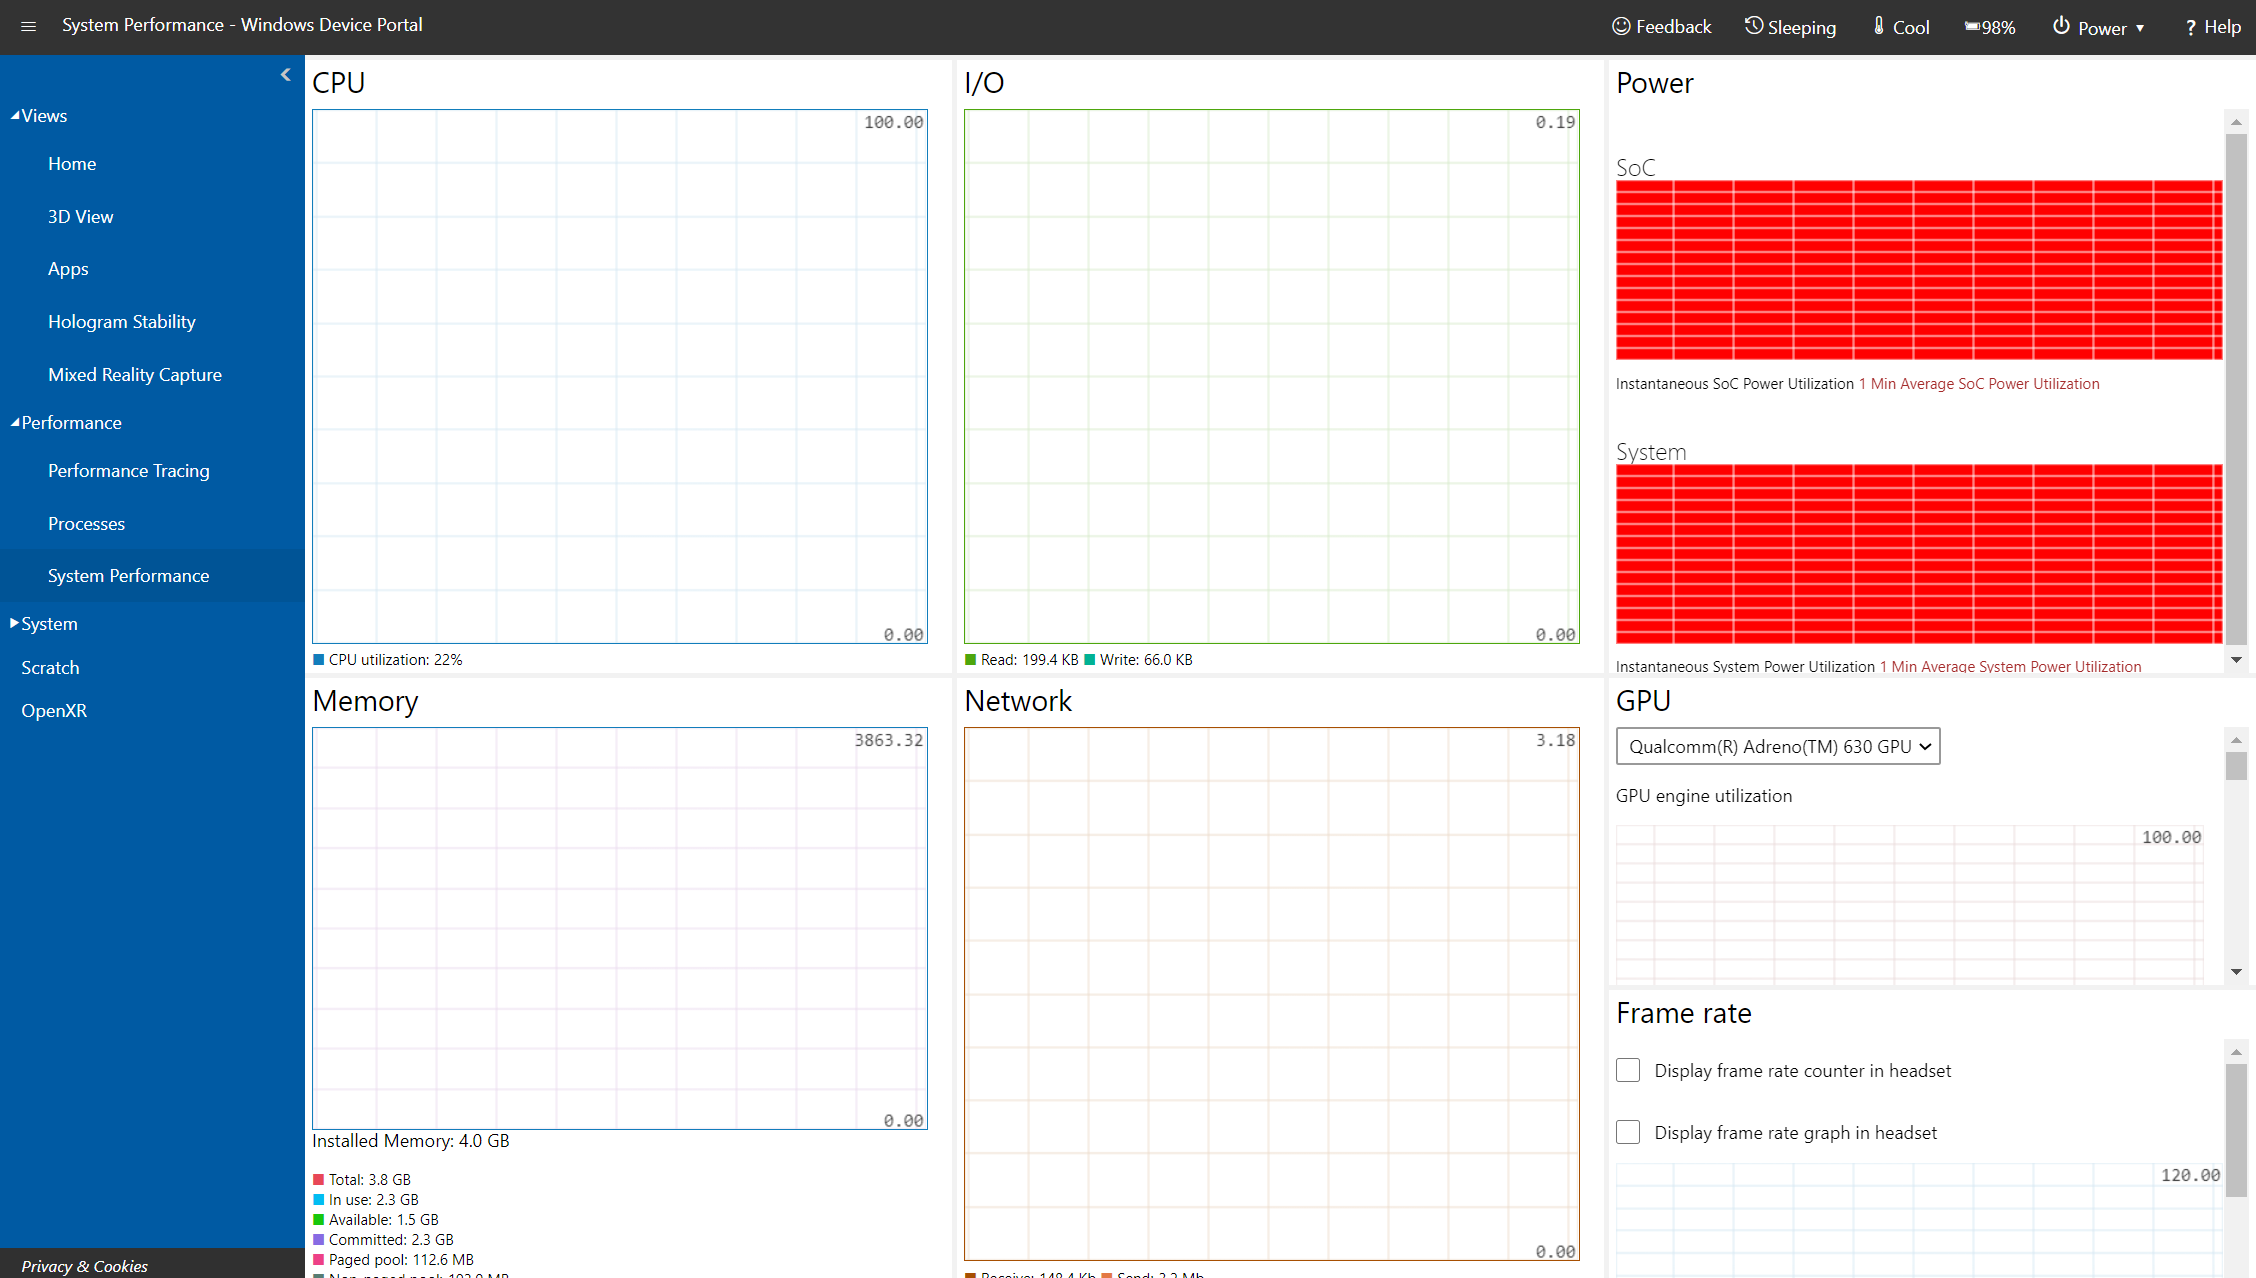Click the Power dropdown menu button

click(x=2101, y=26)
